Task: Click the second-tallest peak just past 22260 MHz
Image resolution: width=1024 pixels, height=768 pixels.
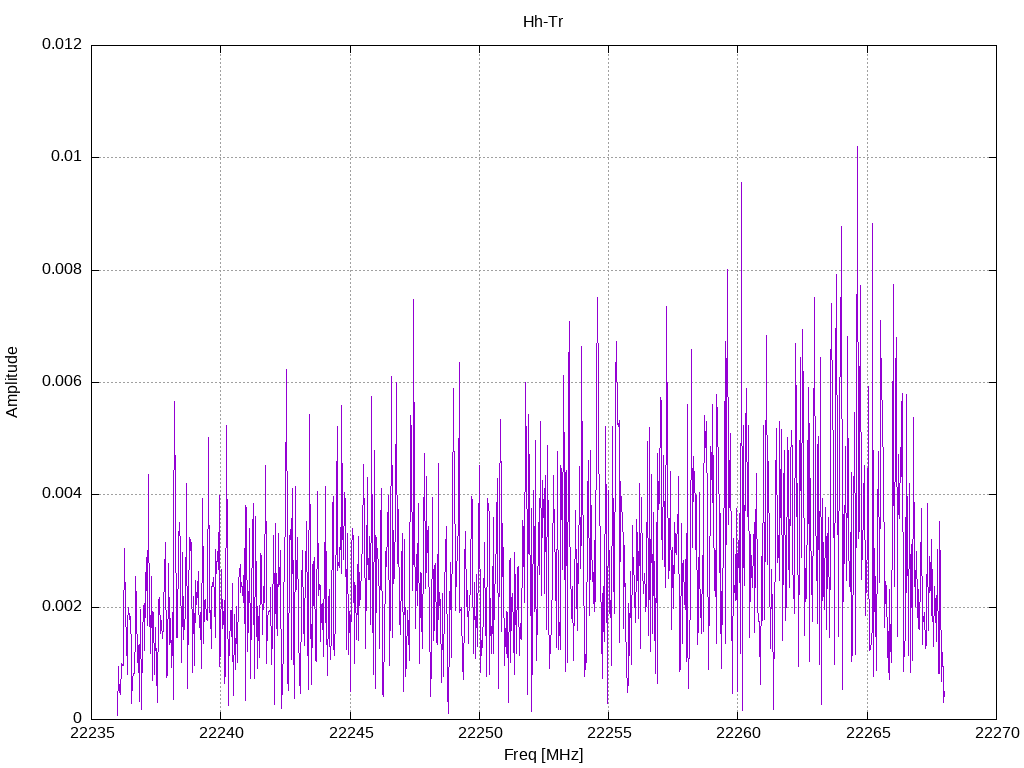Action: pos(741,184)
